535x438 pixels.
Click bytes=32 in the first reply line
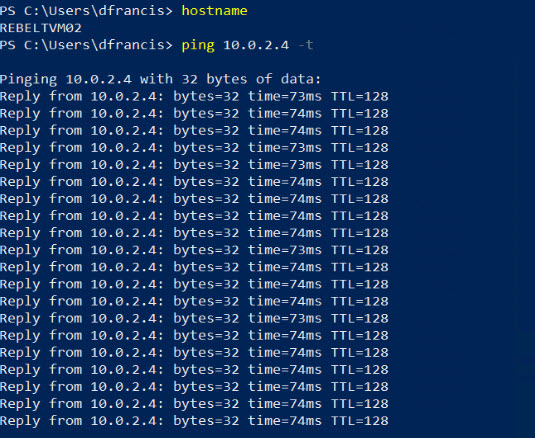click(206, 97)
